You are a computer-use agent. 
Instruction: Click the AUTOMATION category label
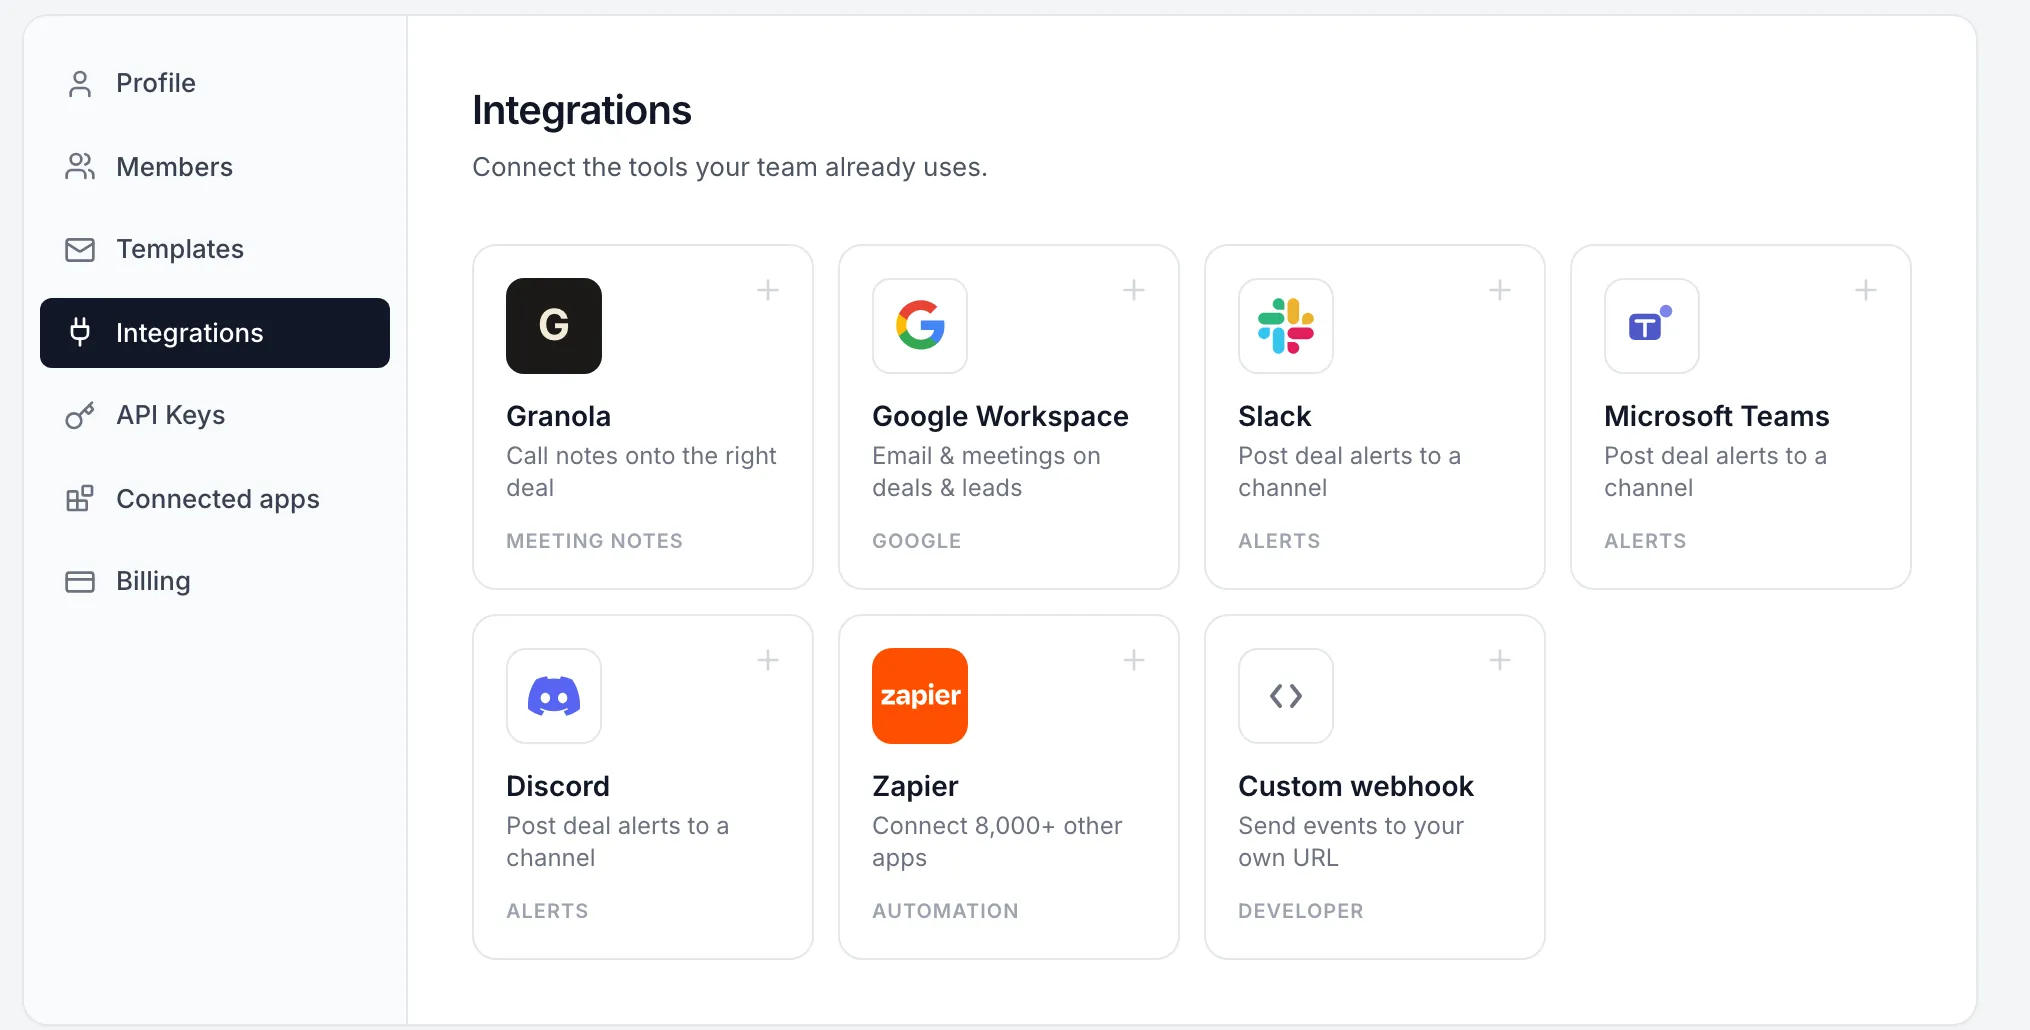click(945, 911)
